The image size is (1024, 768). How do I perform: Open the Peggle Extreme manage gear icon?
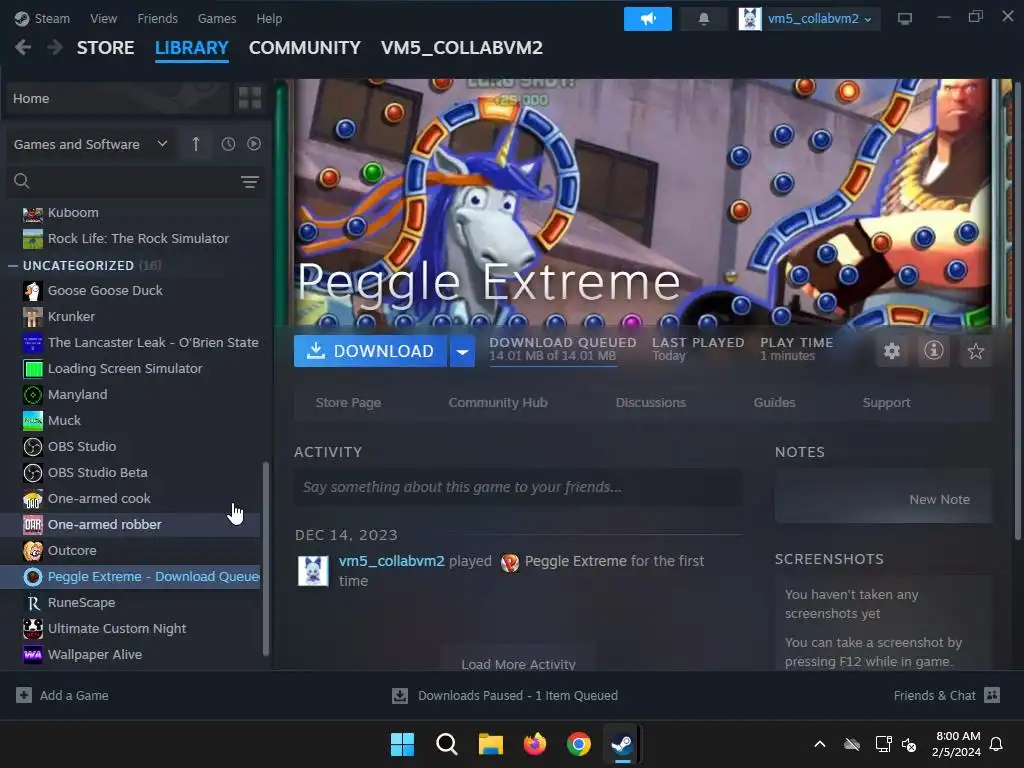tap(891, 351)
